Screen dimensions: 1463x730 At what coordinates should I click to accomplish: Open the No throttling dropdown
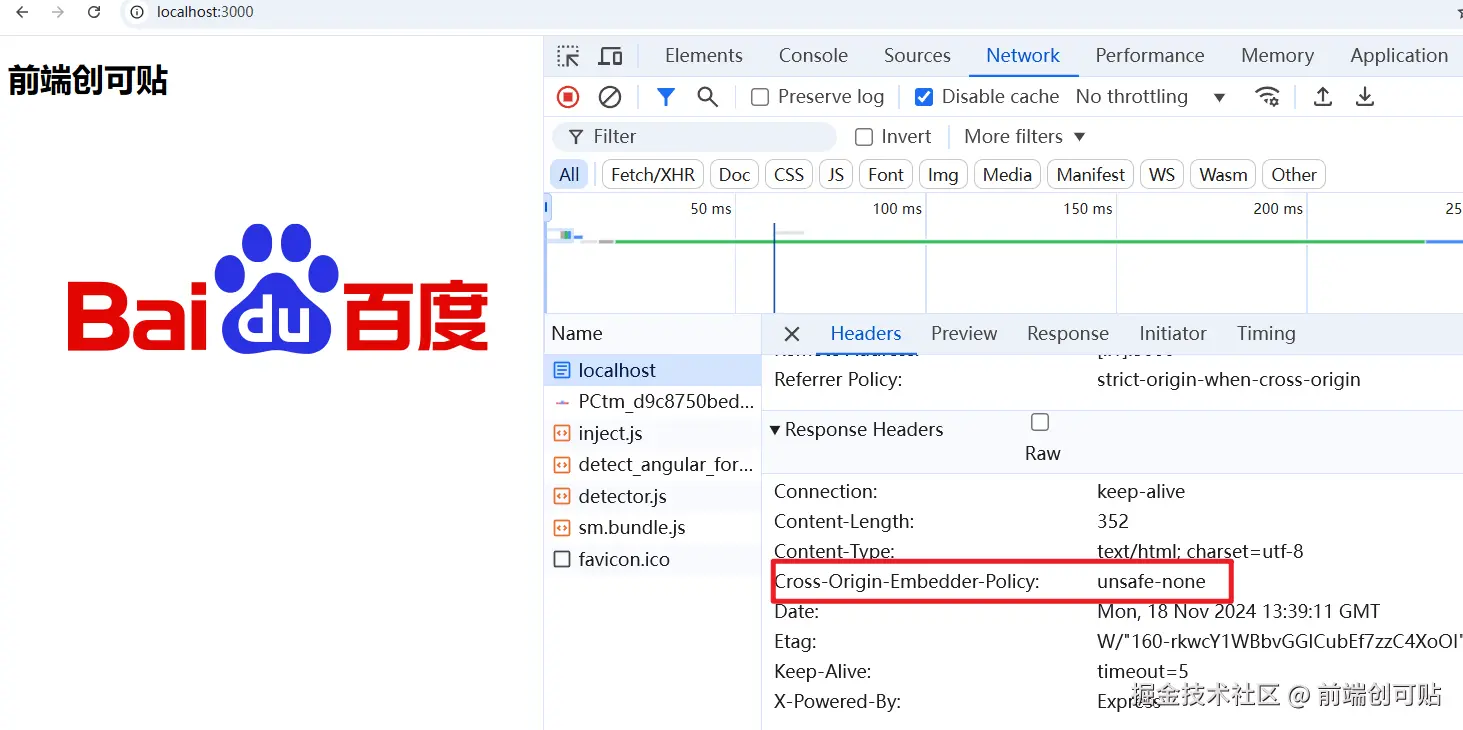click(x=1150, y=97)
